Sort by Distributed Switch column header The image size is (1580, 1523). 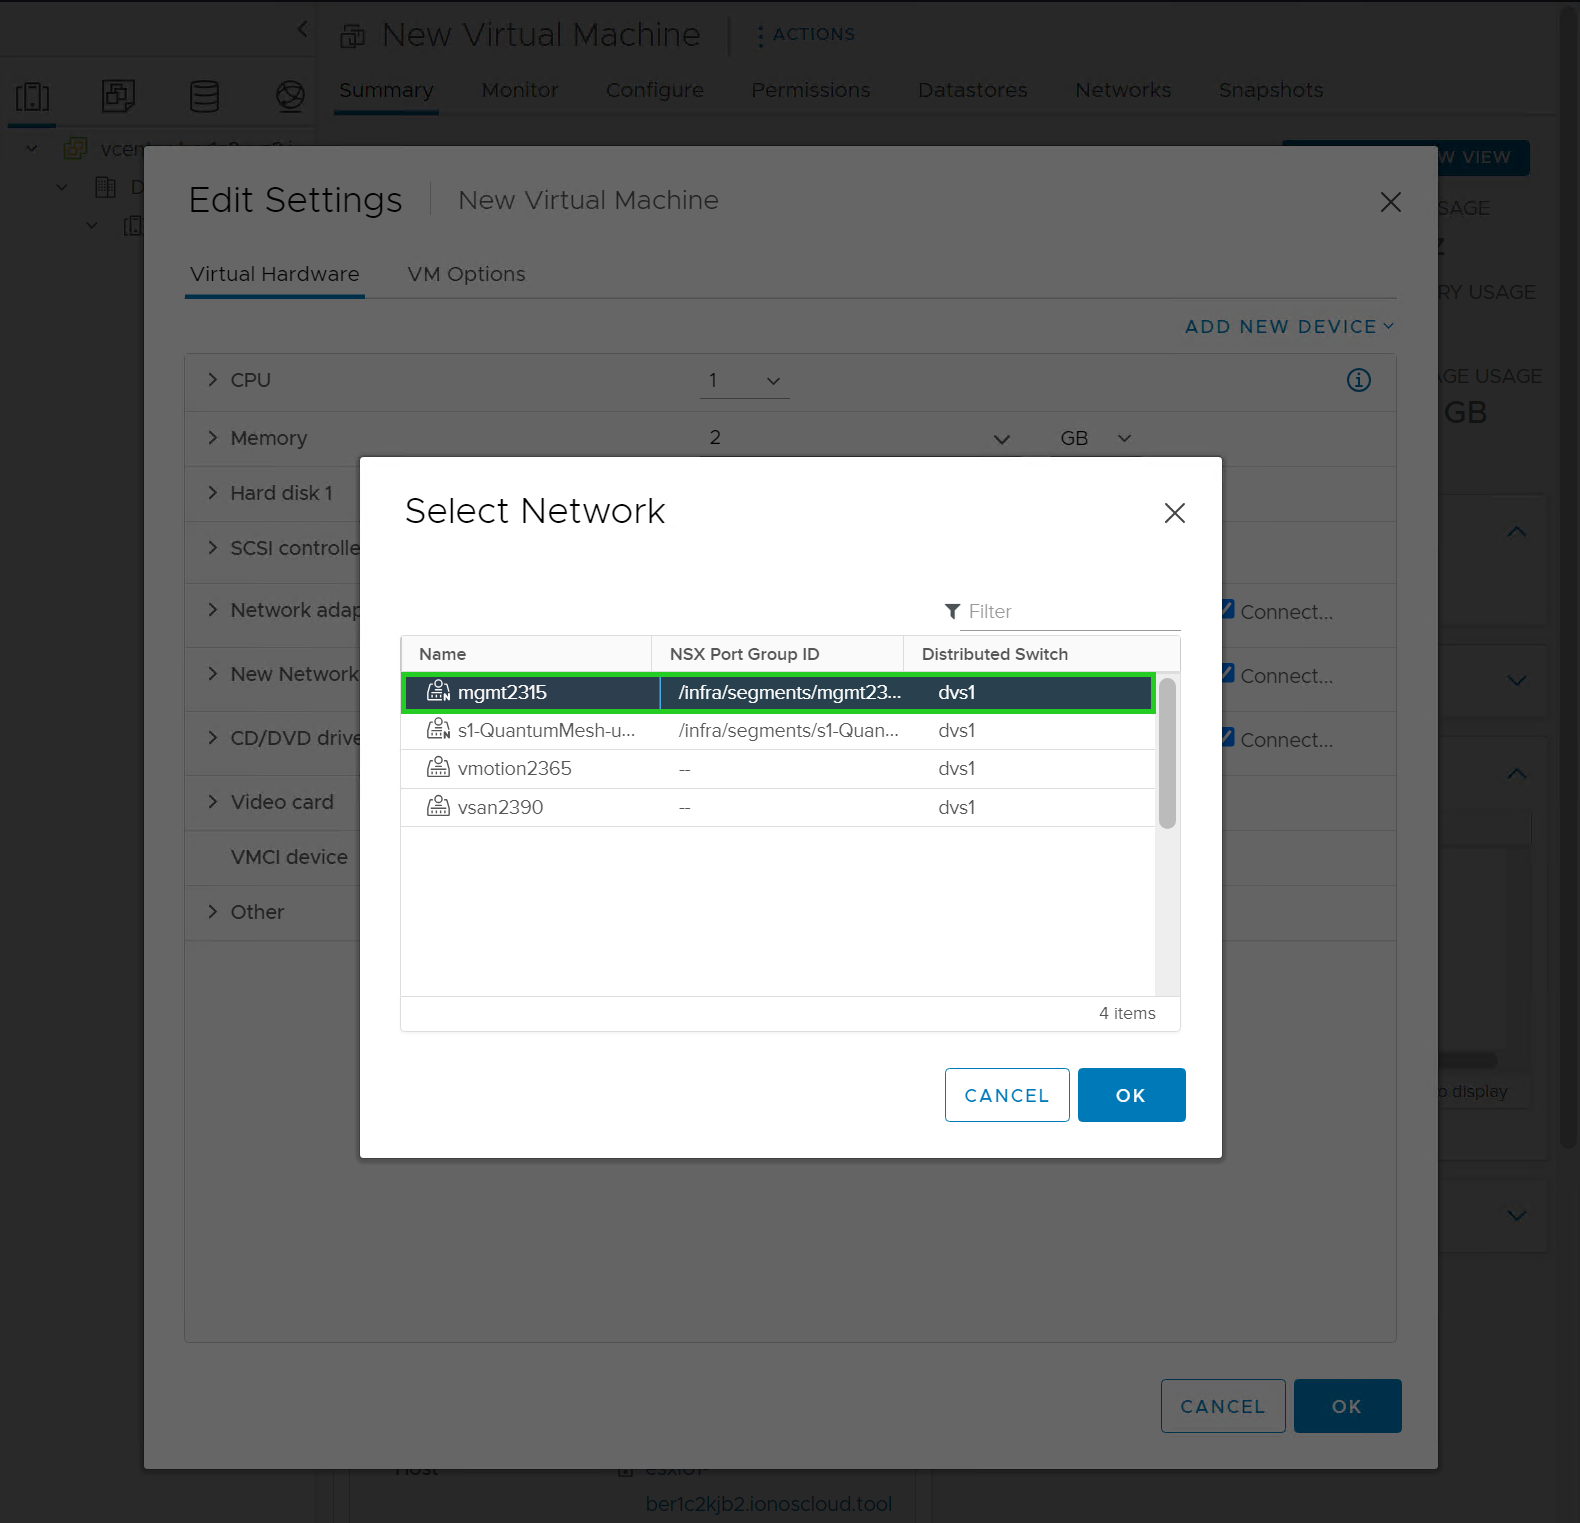tap(1041, 654)
